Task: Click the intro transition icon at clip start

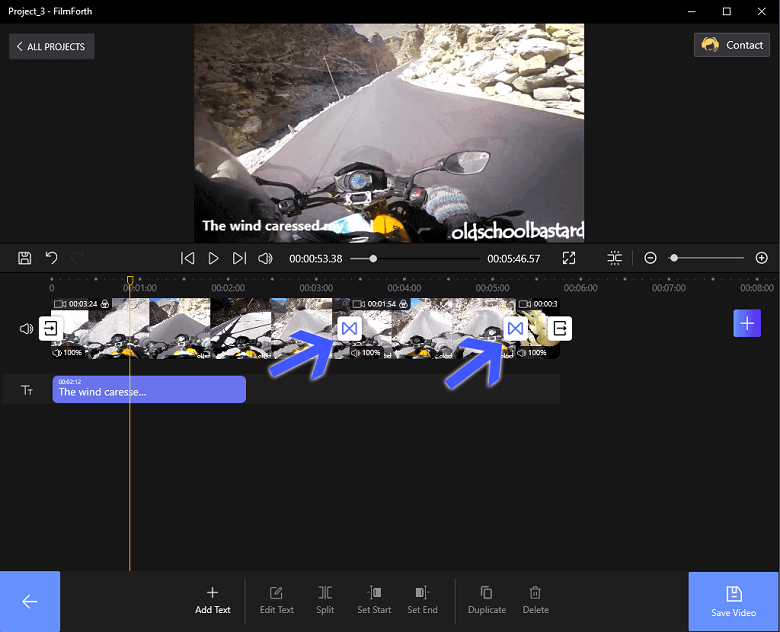Action: pyautogui.click(x=51, y=328)
